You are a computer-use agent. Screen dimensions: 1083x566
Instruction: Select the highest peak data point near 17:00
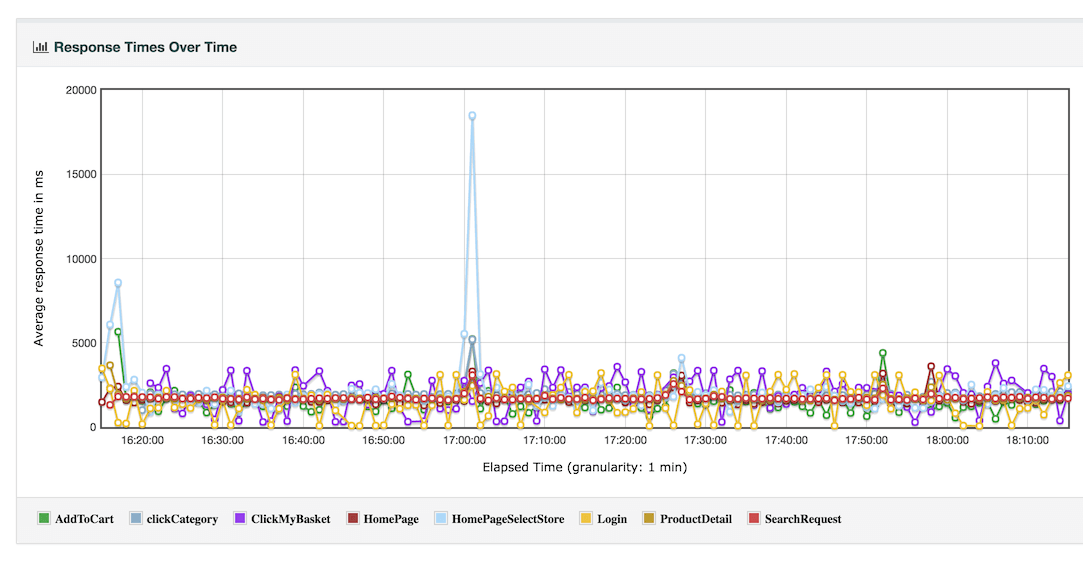(472, 116)
